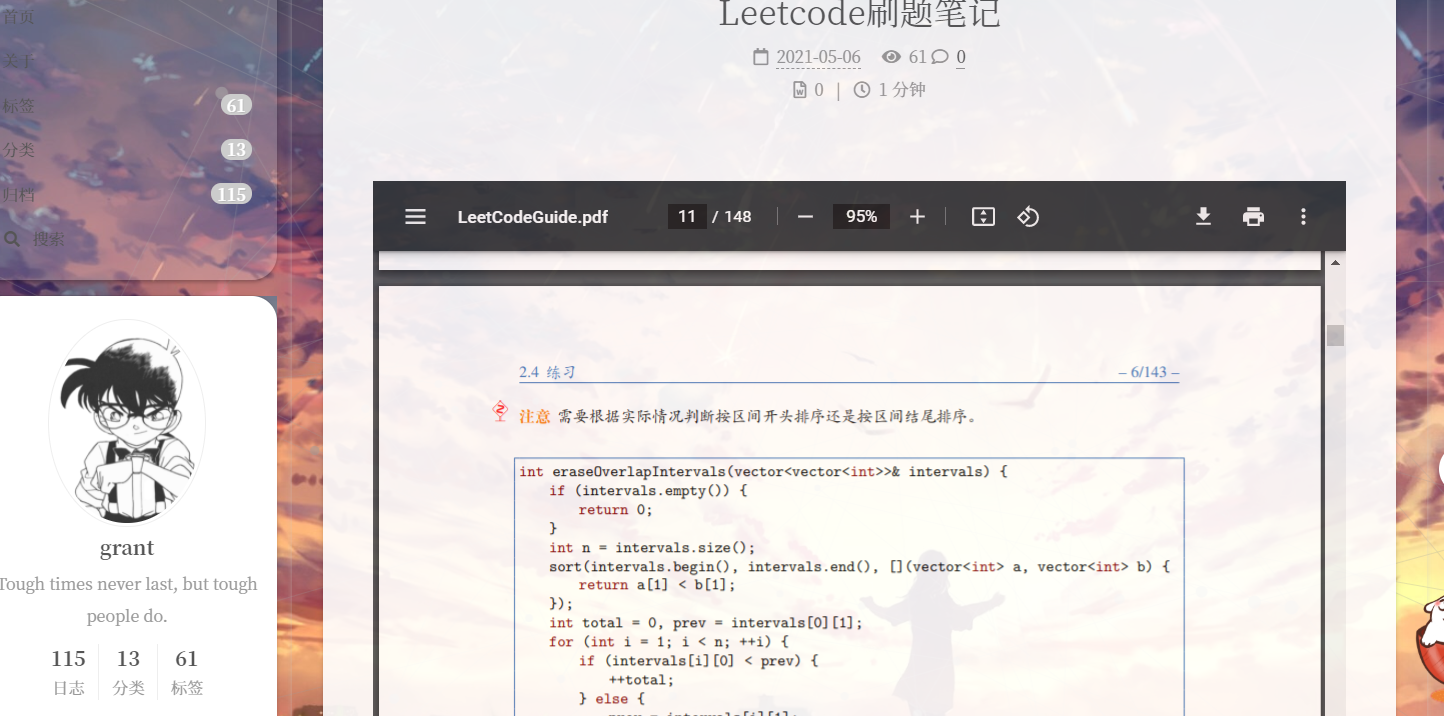
Task: Open the 搜索 search menu item
Action: tap(48, 240)
